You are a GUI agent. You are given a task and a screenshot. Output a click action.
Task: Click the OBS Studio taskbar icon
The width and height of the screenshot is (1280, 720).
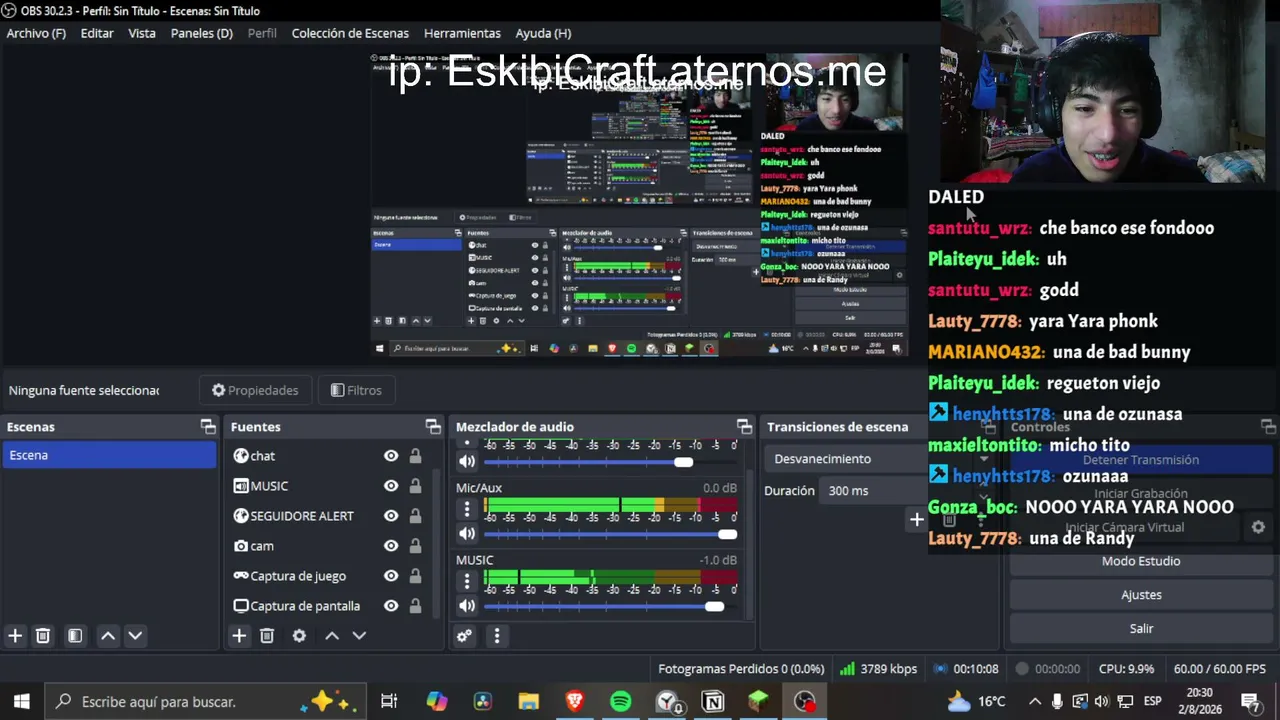click(805, 702)
